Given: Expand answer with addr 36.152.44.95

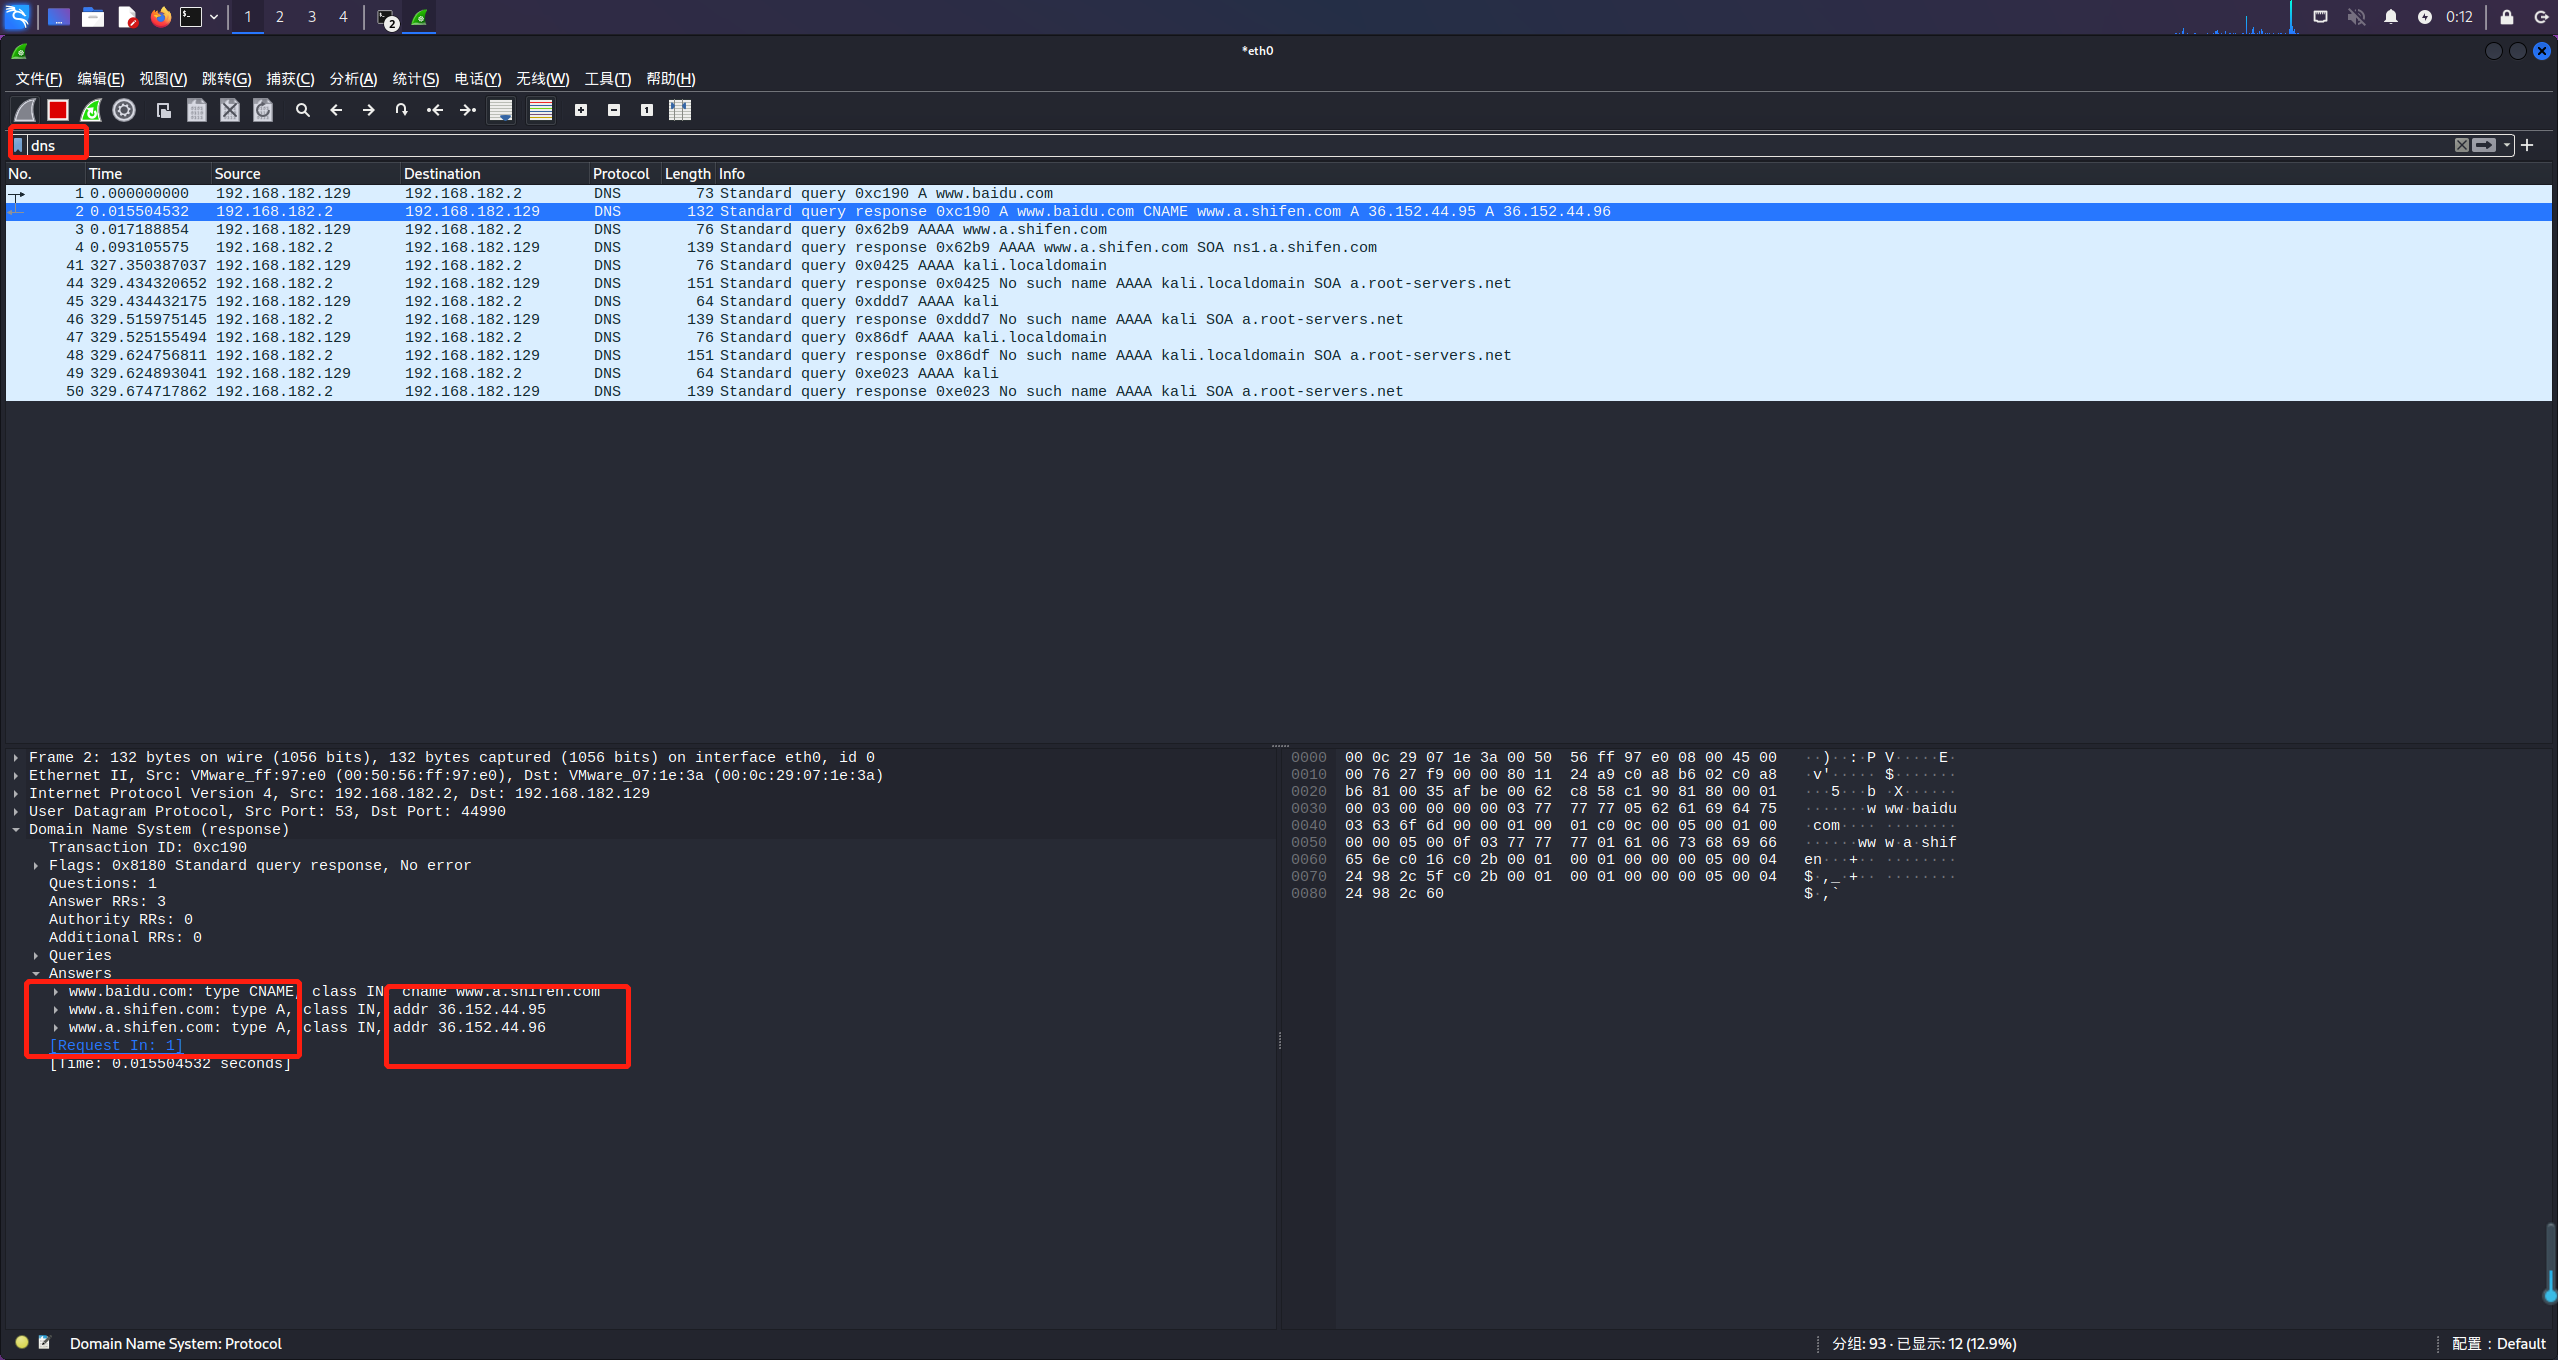Looking at the screenshot, I should tap(56, 1010).
